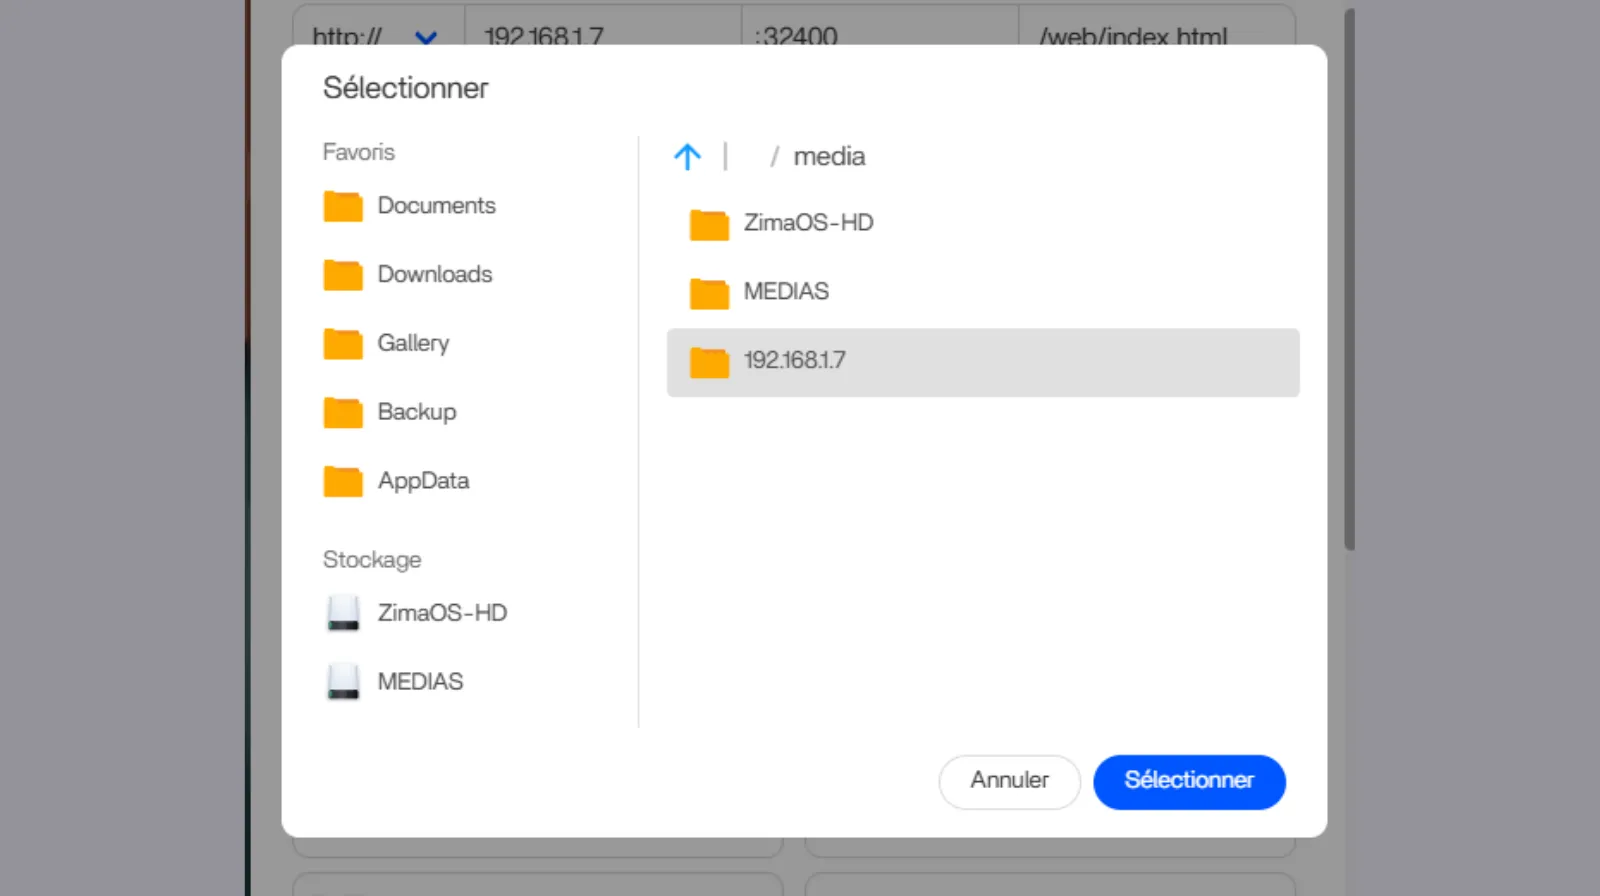Click the Backup folder icon

coord(343,412)
